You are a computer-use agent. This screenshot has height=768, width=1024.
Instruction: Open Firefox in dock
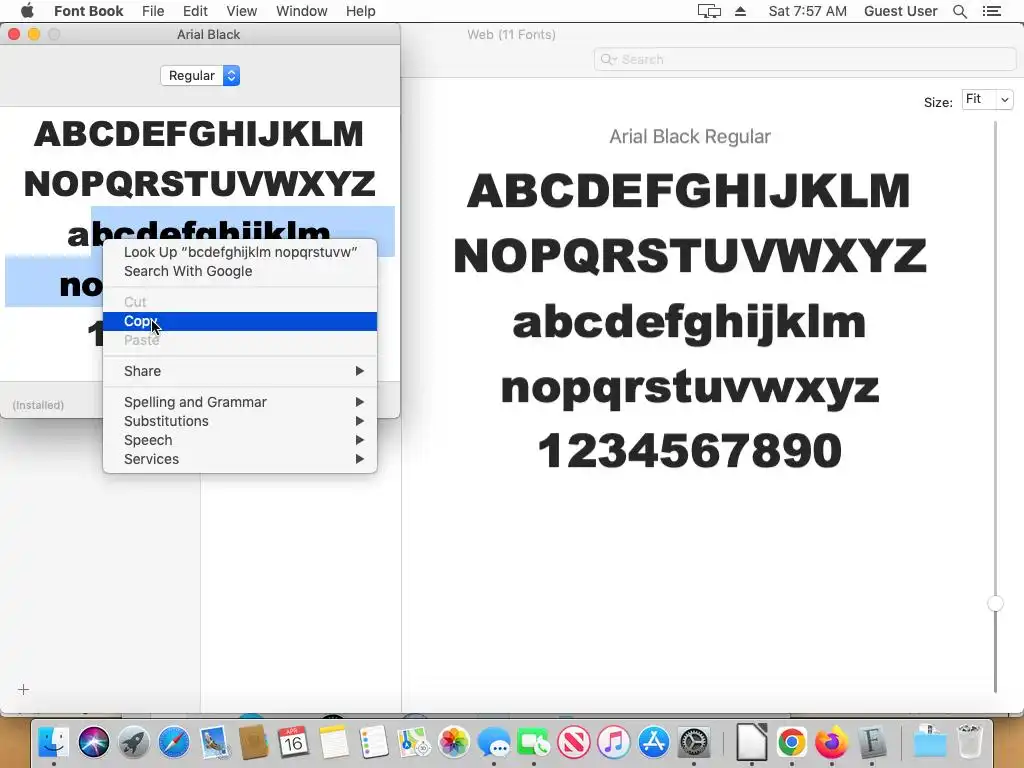coord(831,743)
